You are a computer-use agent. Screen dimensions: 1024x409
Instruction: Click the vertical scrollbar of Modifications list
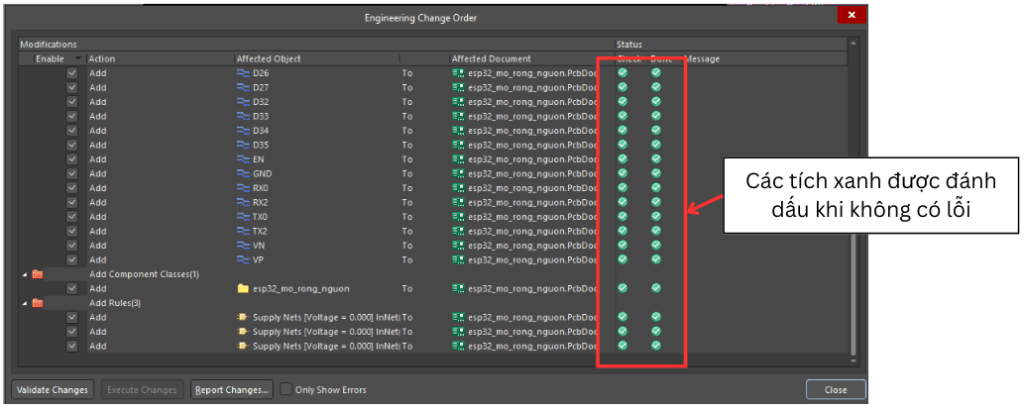[x=852, y=200]
